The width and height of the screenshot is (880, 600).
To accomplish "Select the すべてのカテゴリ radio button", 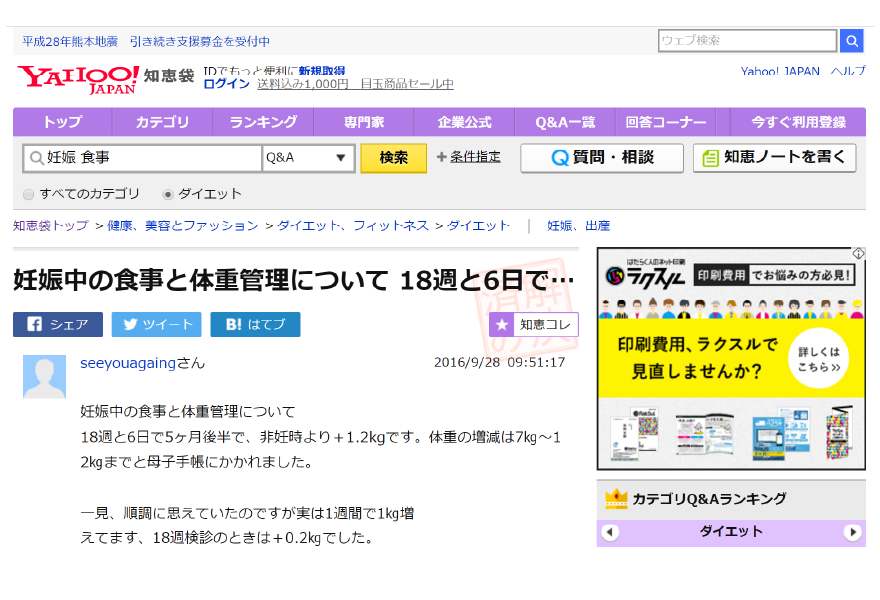I will pos(29,194).
